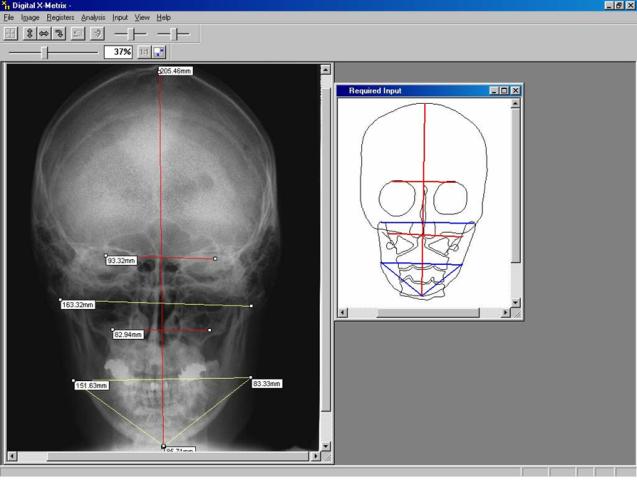Click Required Input horizontal scrollbar thumb

tap(428, 312)
